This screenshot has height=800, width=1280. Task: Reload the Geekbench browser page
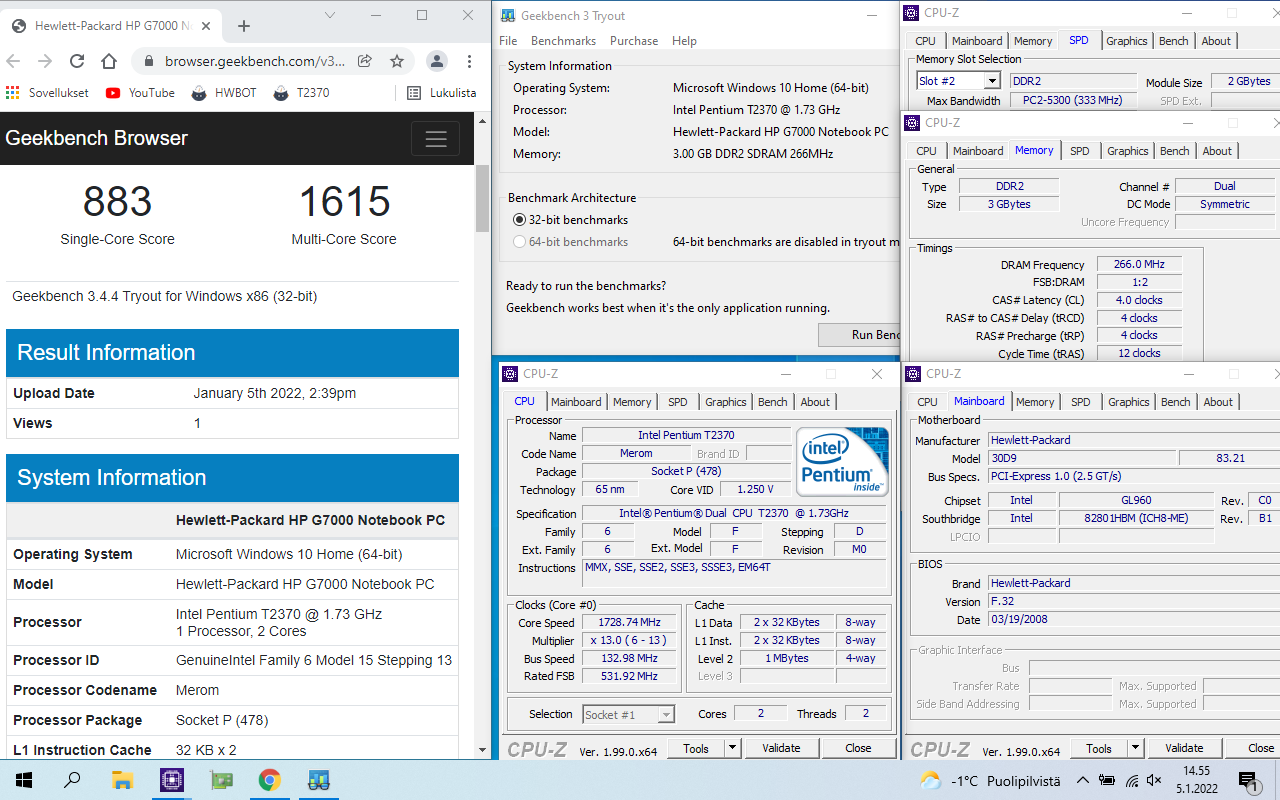point(77,61)
